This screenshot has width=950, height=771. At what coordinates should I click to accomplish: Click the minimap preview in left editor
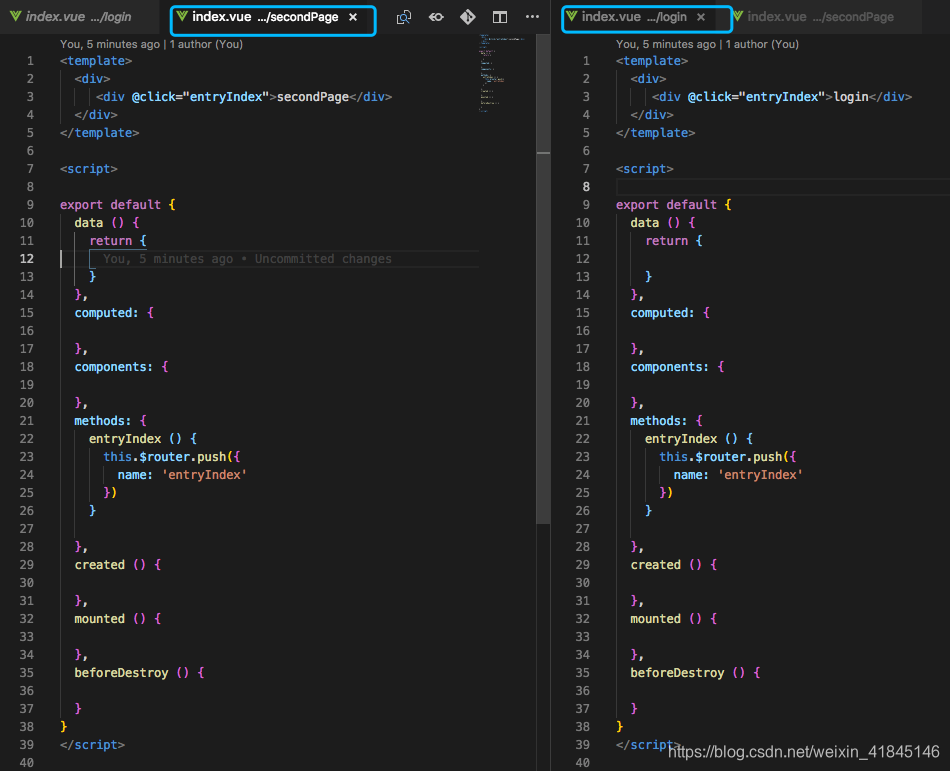point(502,74)
